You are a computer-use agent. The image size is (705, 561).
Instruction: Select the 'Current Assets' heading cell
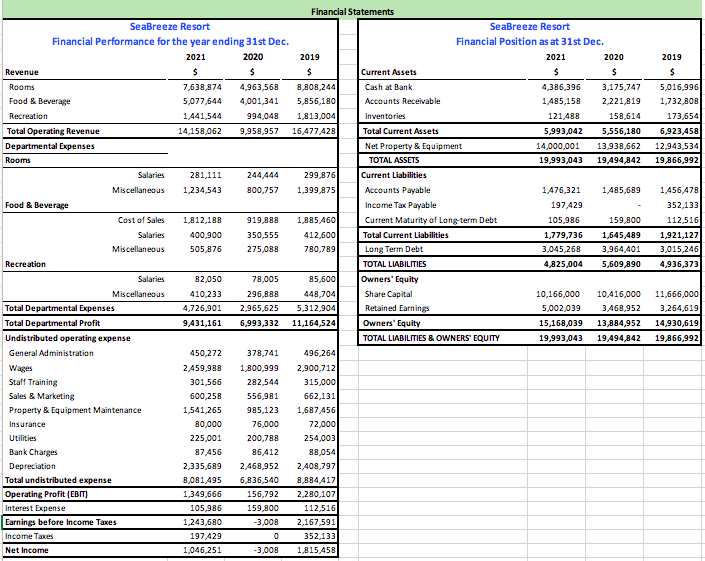(x=388, y=72)
